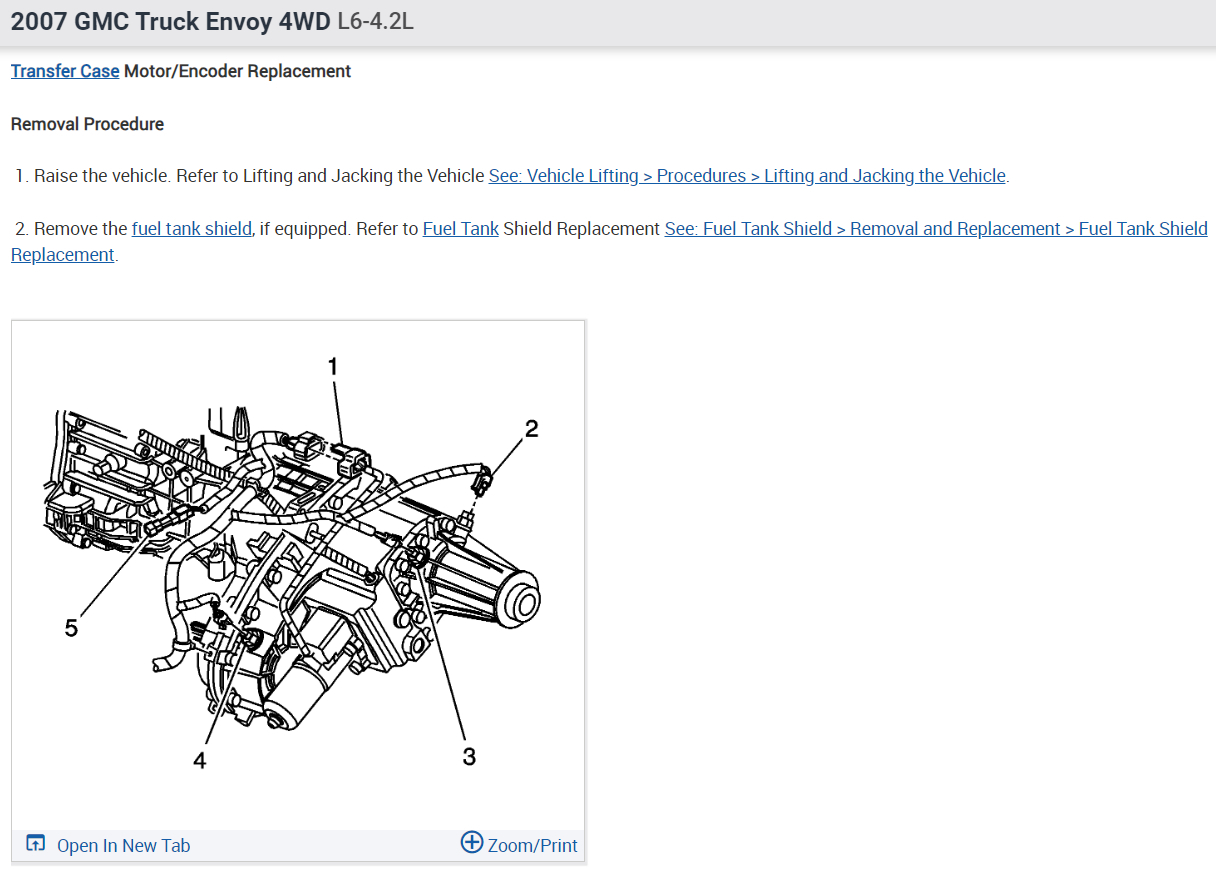Open the Transfer Case link in title

coord(65,71)
